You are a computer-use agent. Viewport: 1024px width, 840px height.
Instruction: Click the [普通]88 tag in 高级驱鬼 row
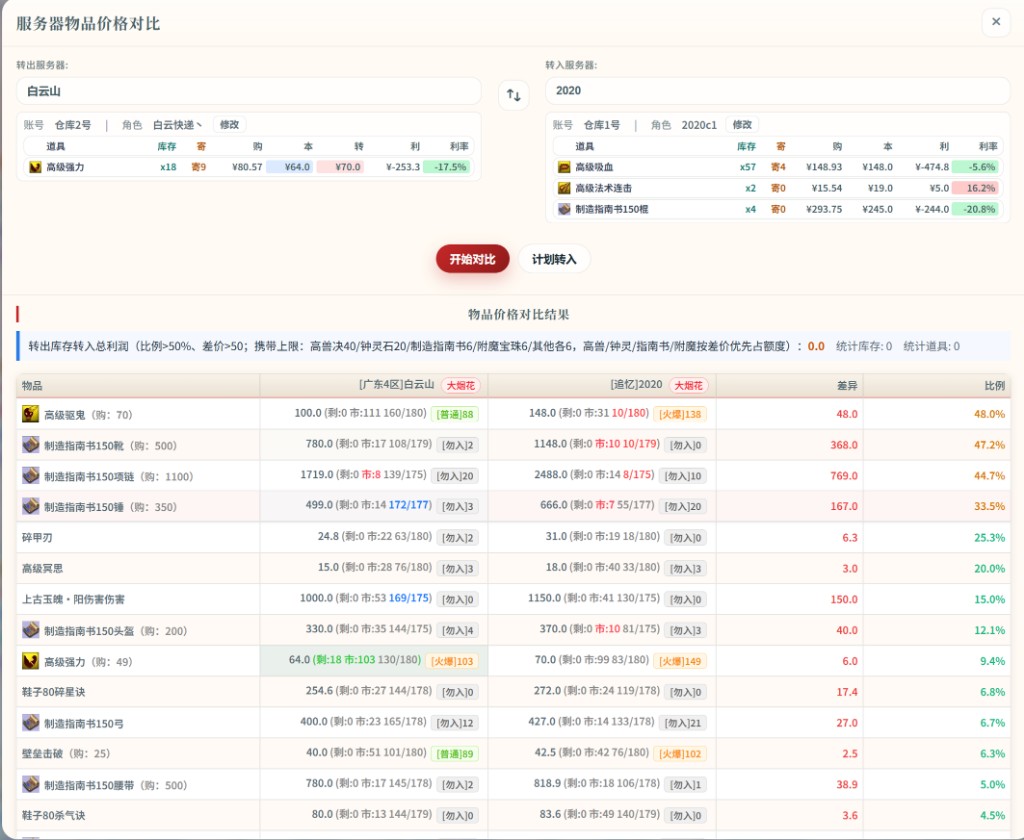coord(456,414)
